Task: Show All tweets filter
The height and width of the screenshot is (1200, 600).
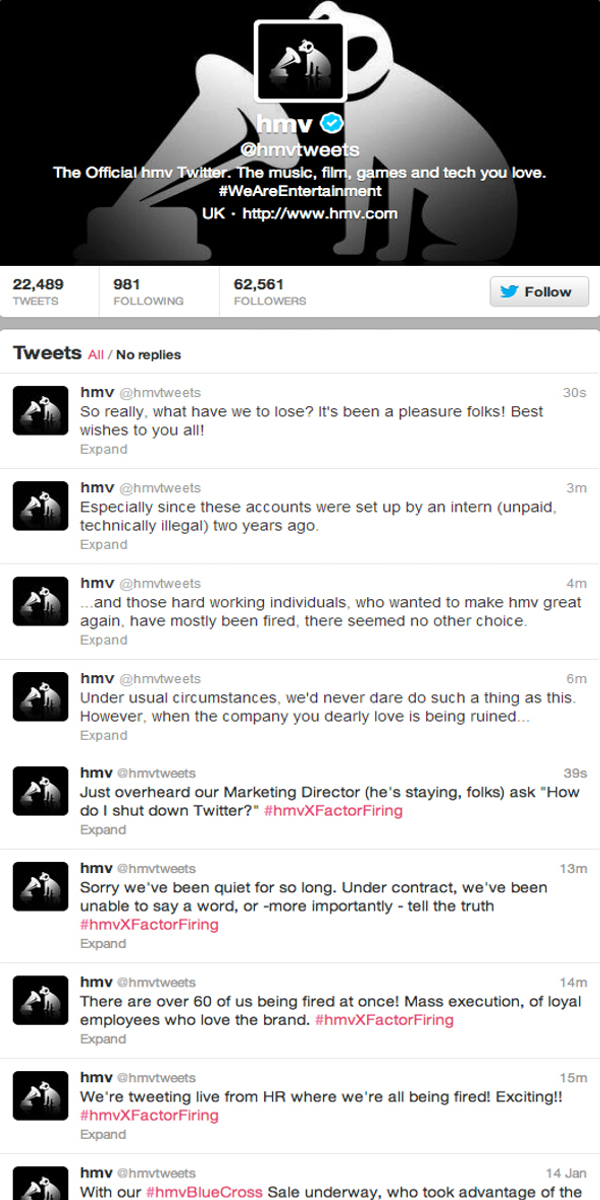Action: point(96,355)
